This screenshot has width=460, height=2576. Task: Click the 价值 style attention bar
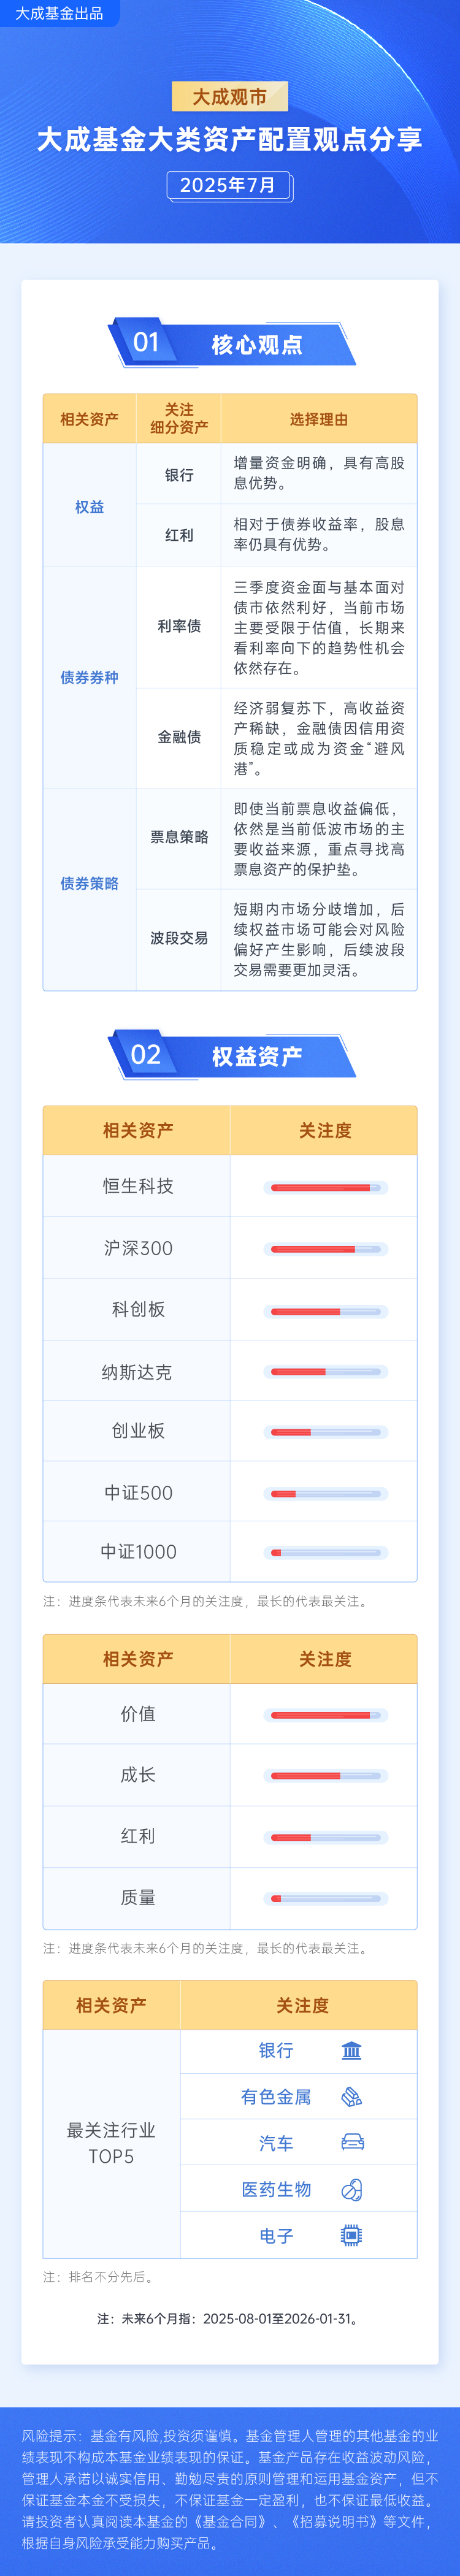pyautogui.click(x=326, y=1715)
